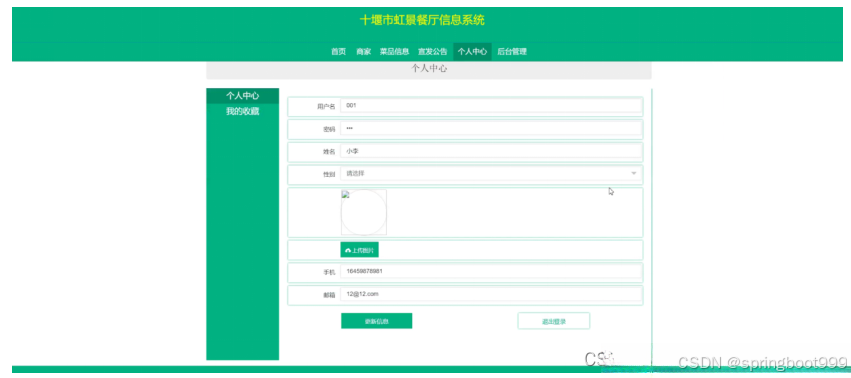Viewport: 851px width, 378px height.
Task: Open the 首页 nav item
Action: [x=338, y=52]
